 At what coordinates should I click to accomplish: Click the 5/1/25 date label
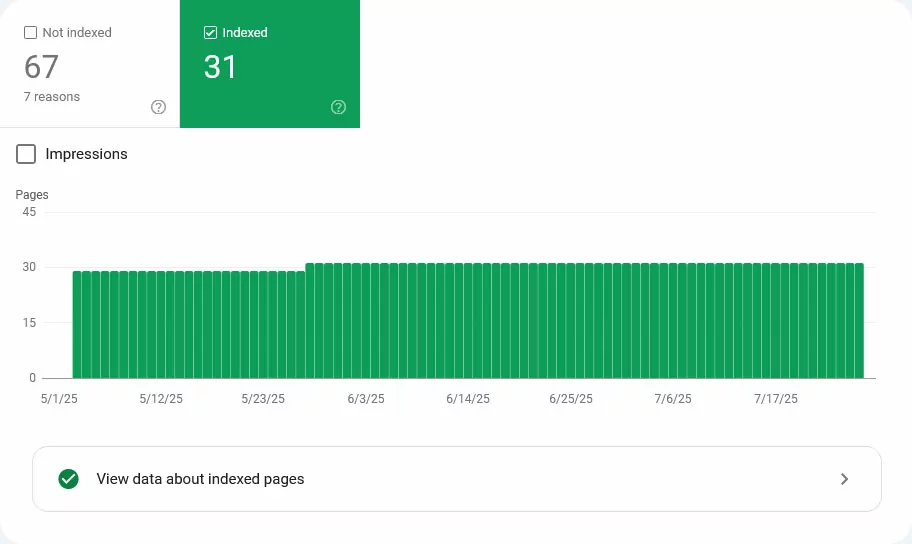pyautogui.click(x=59, y=399)
